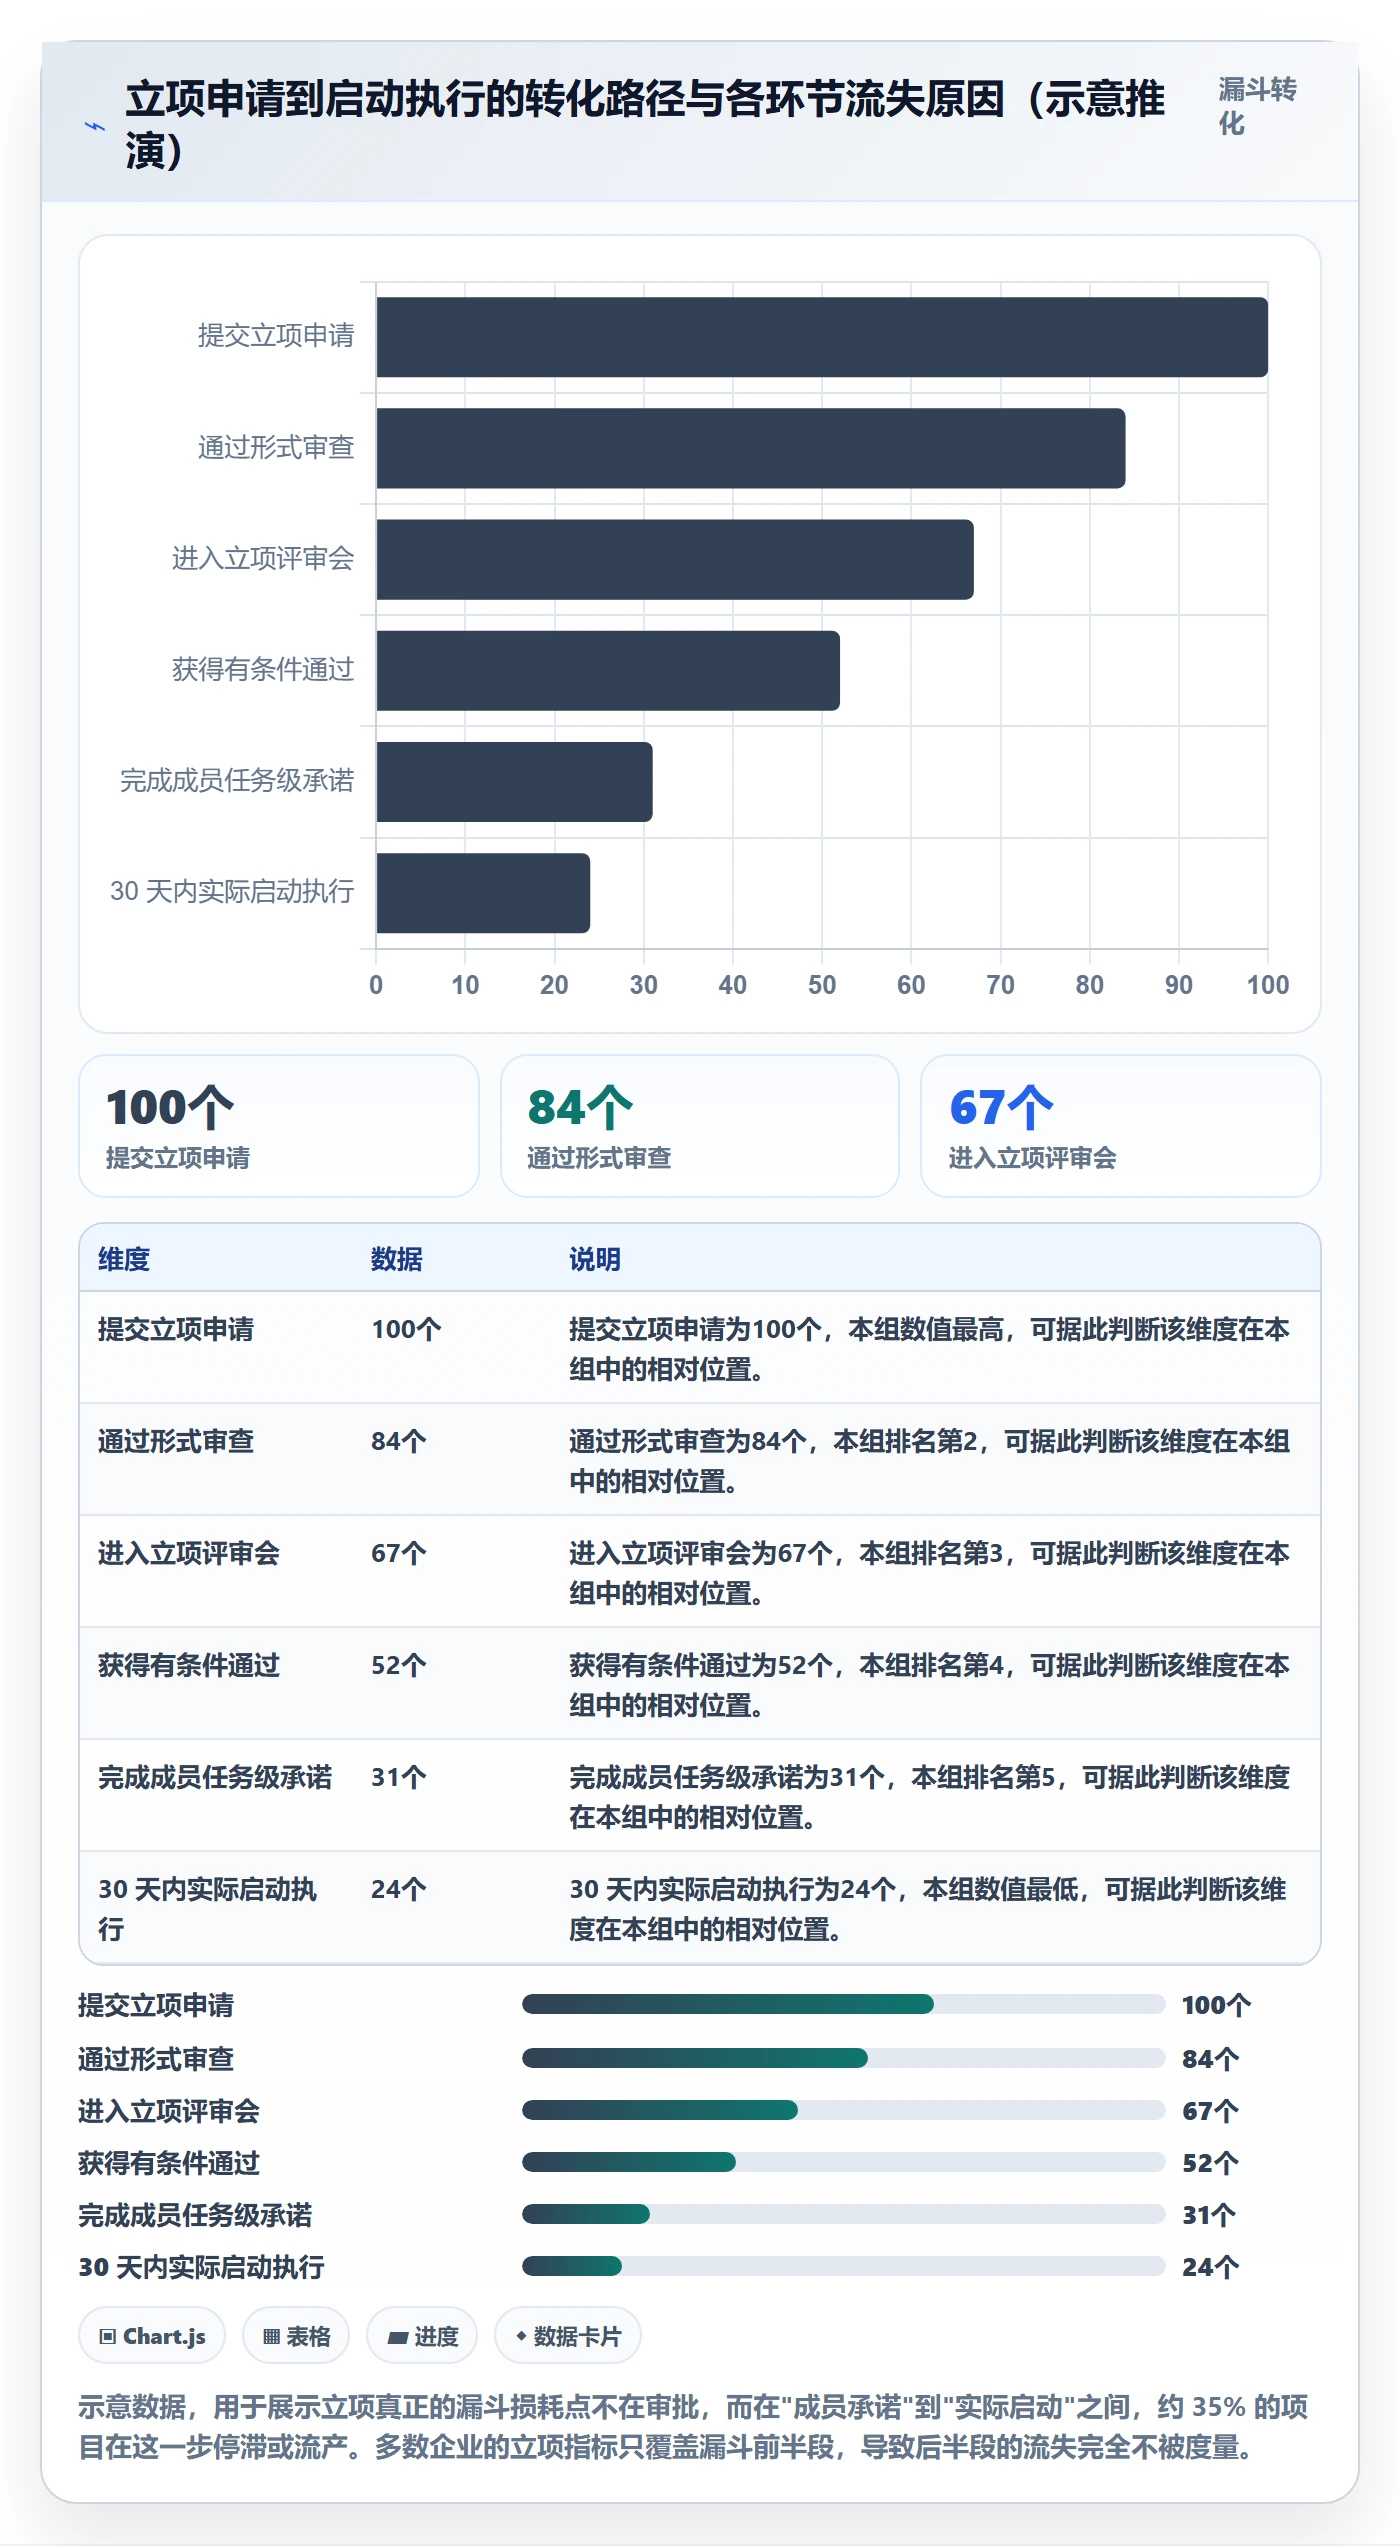
Task: Click the 通过形式审查 progress bar showing 84个
Action: click(844, 2058)
